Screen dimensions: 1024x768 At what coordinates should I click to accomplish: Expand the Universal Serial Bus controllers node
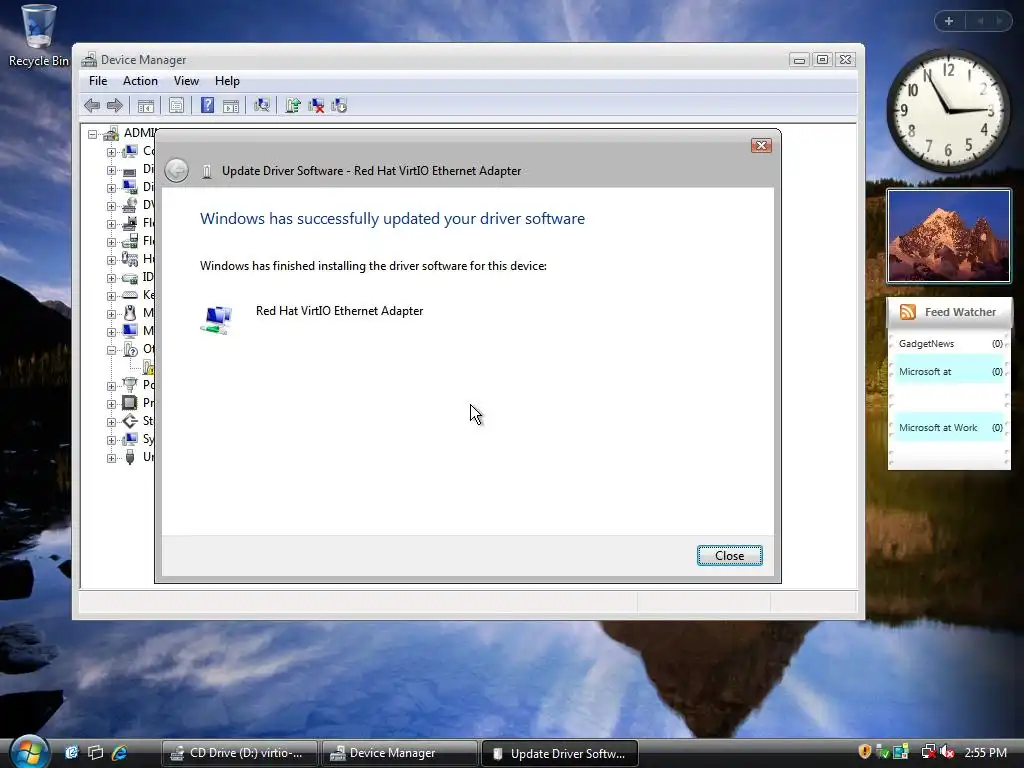[x=111, y=458]
